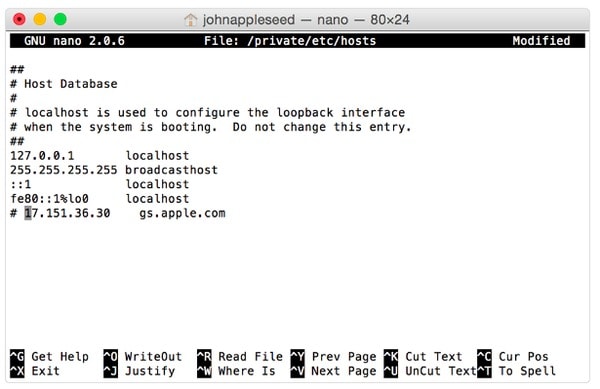
Task: Click the yellow minimize window button
Action: (40, 19)
